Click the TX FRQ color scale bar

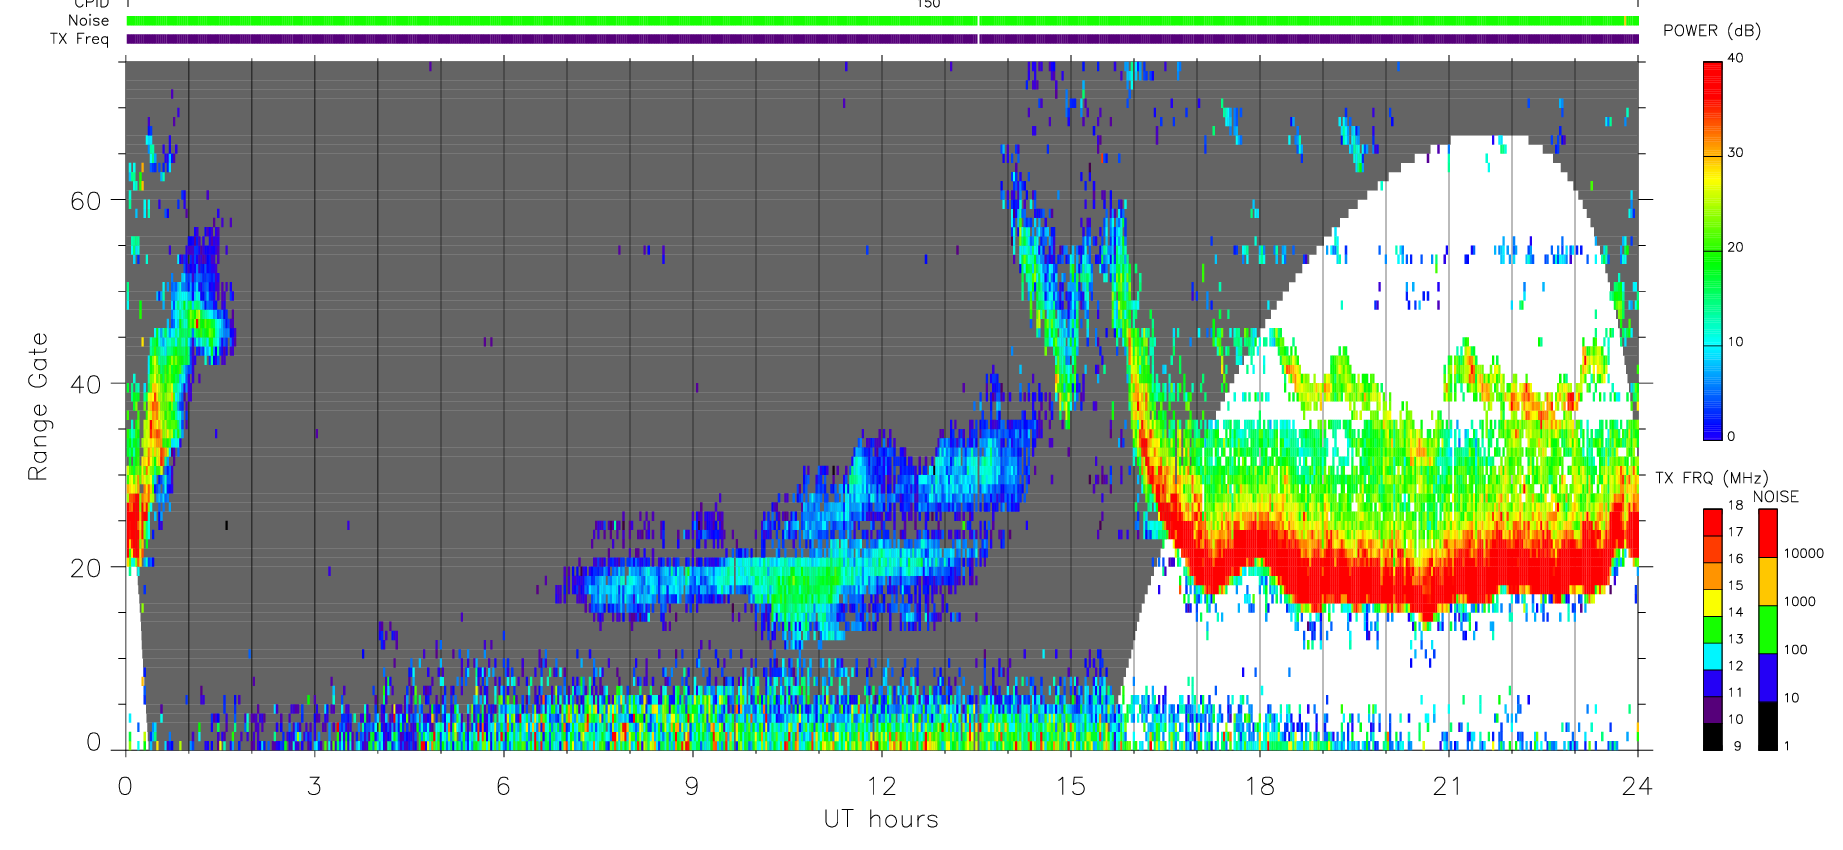click(x=1713, y=630)
